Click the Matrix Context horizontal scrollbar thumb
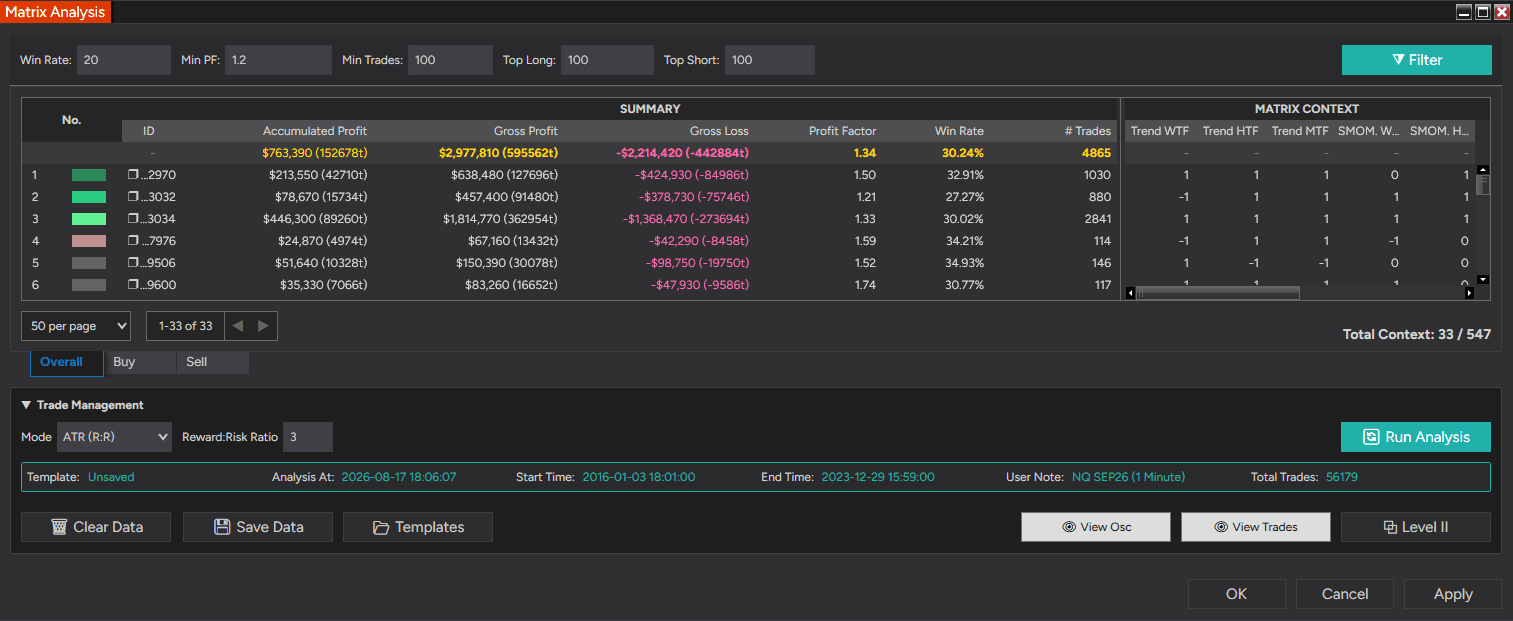This screenshot has width=1513, height=621. (x=1218, y=293)
